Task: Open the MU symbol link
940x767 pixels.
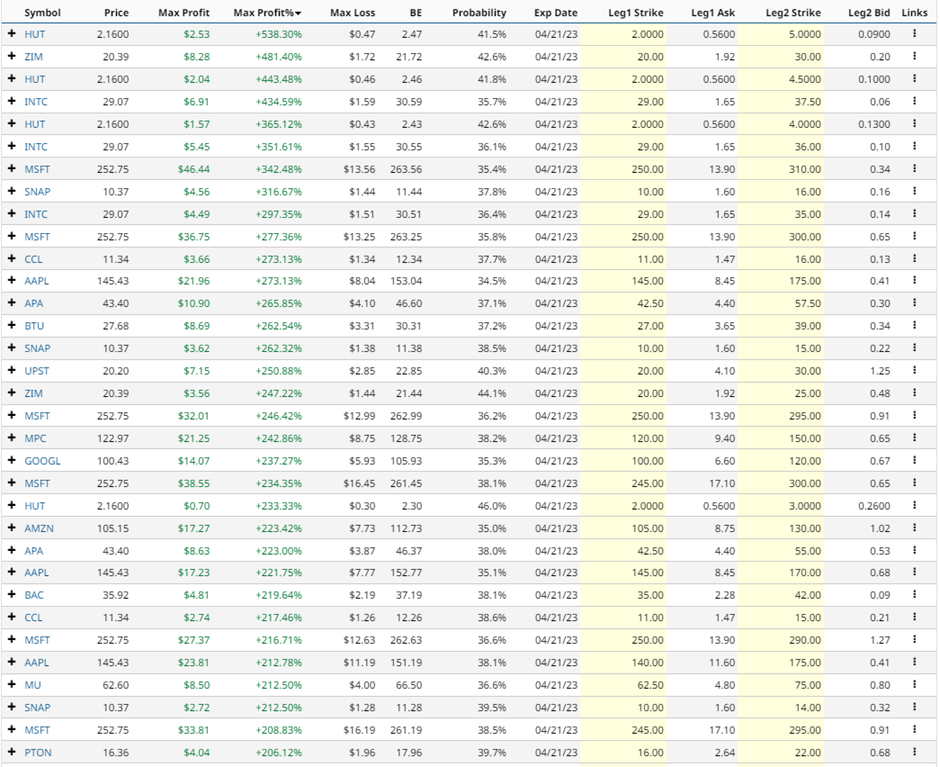Action: coord(33,685)
